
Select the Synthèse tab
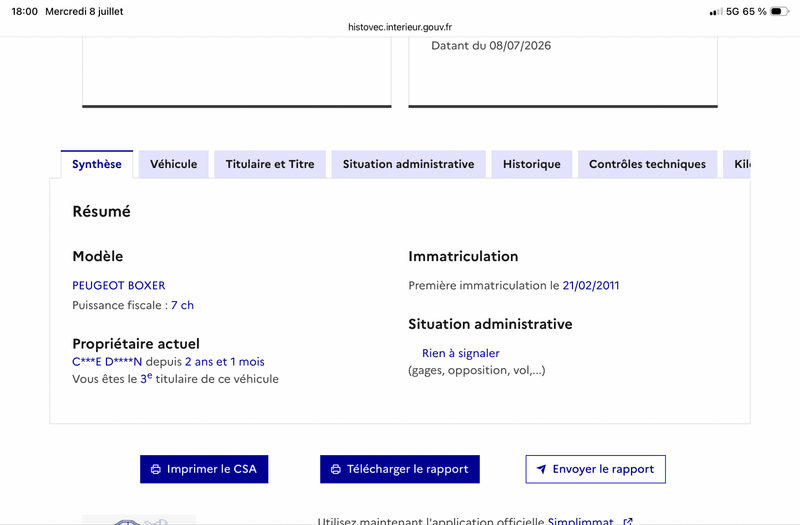pyautogui.click(x=97, y=164)
